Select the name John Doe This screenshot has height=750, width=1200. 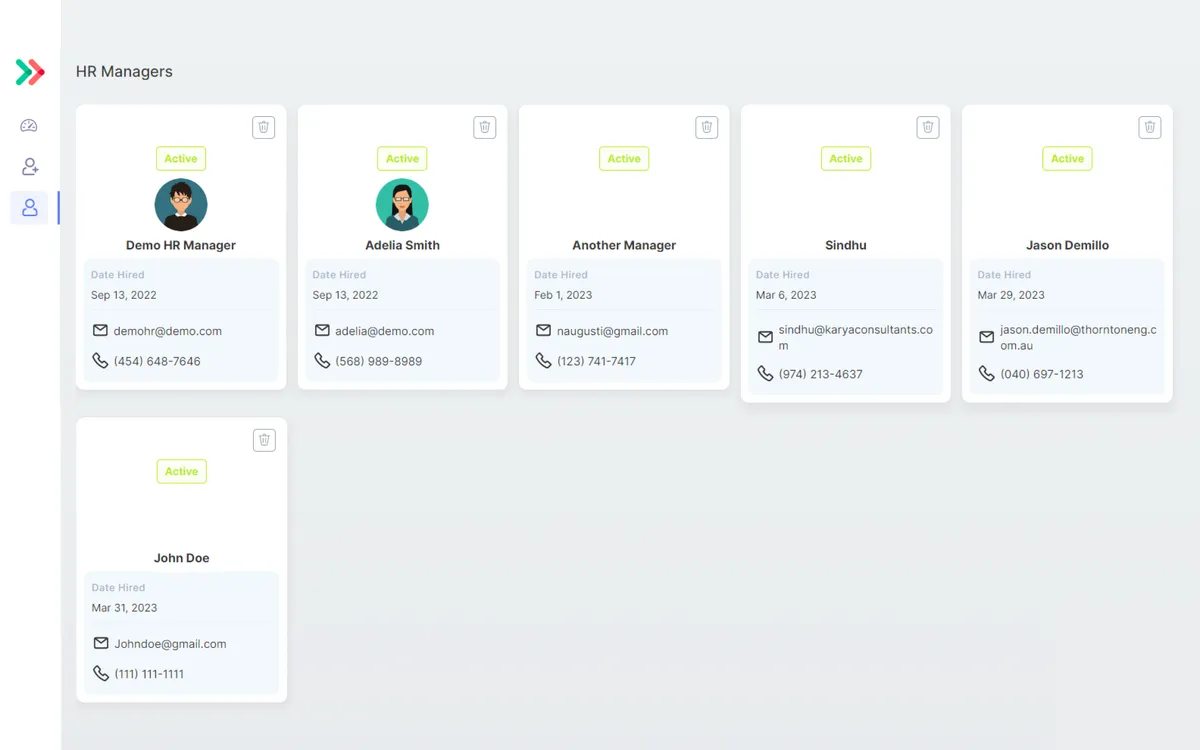click(x=182, y=558)
